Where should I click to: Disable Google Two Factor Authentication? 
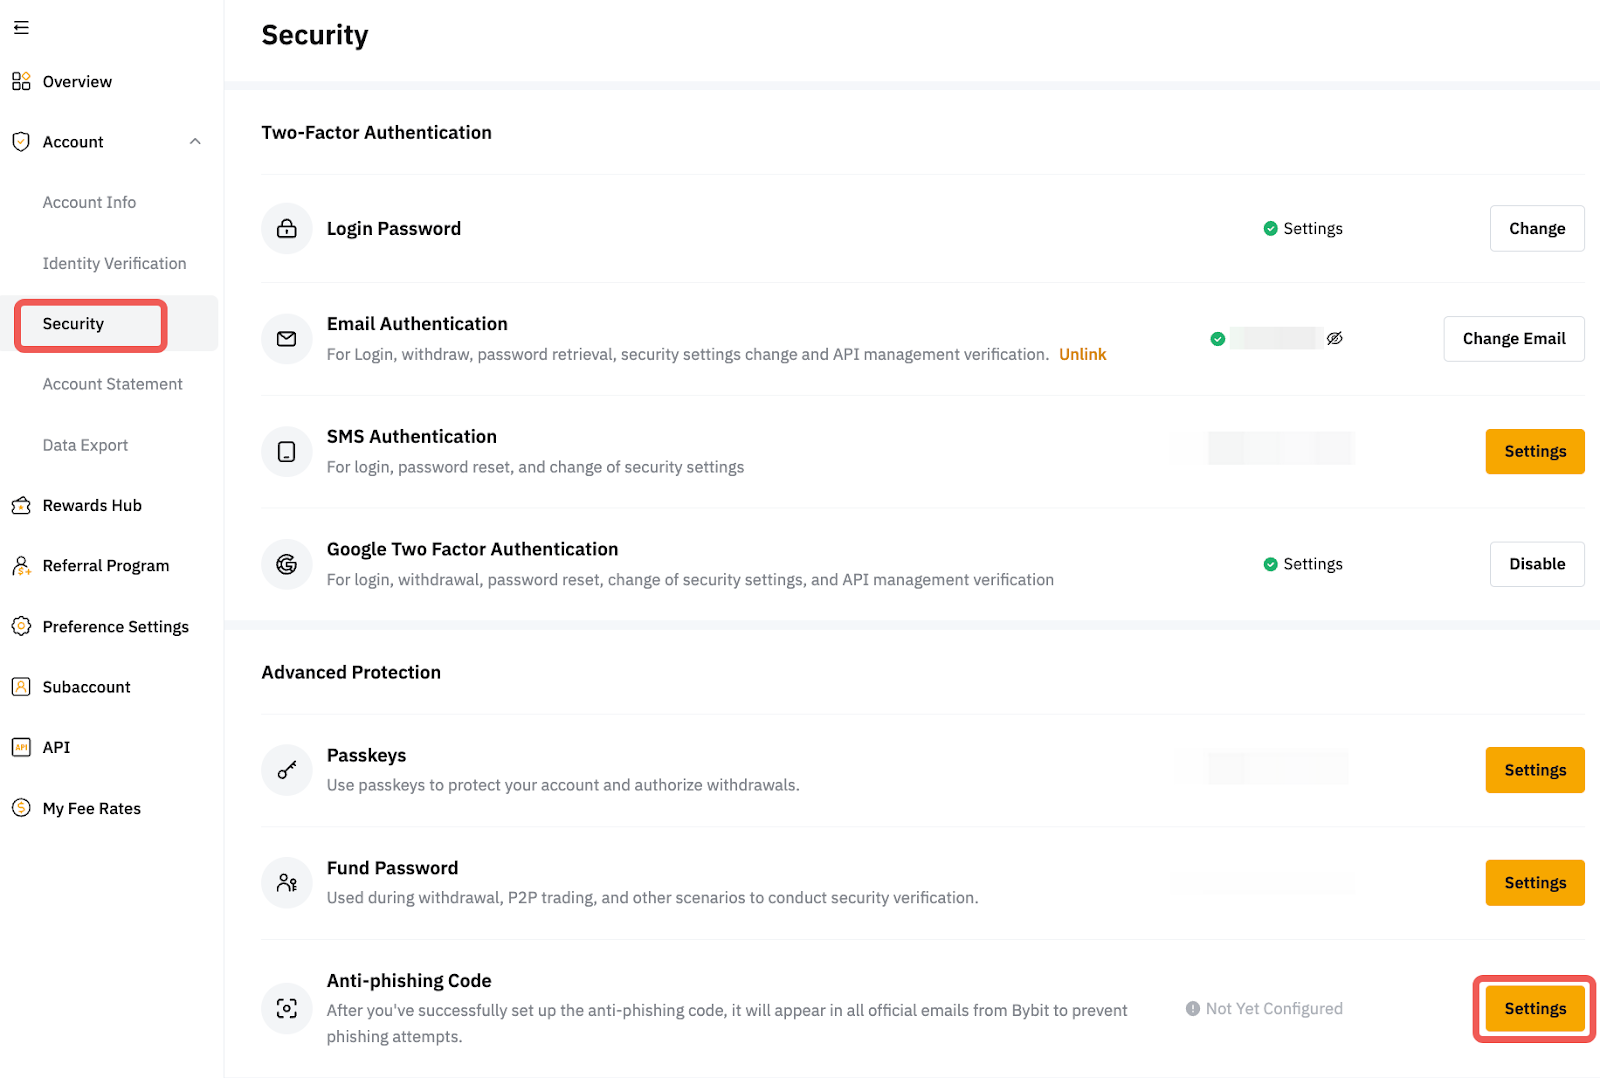[x=1536, y=564]
